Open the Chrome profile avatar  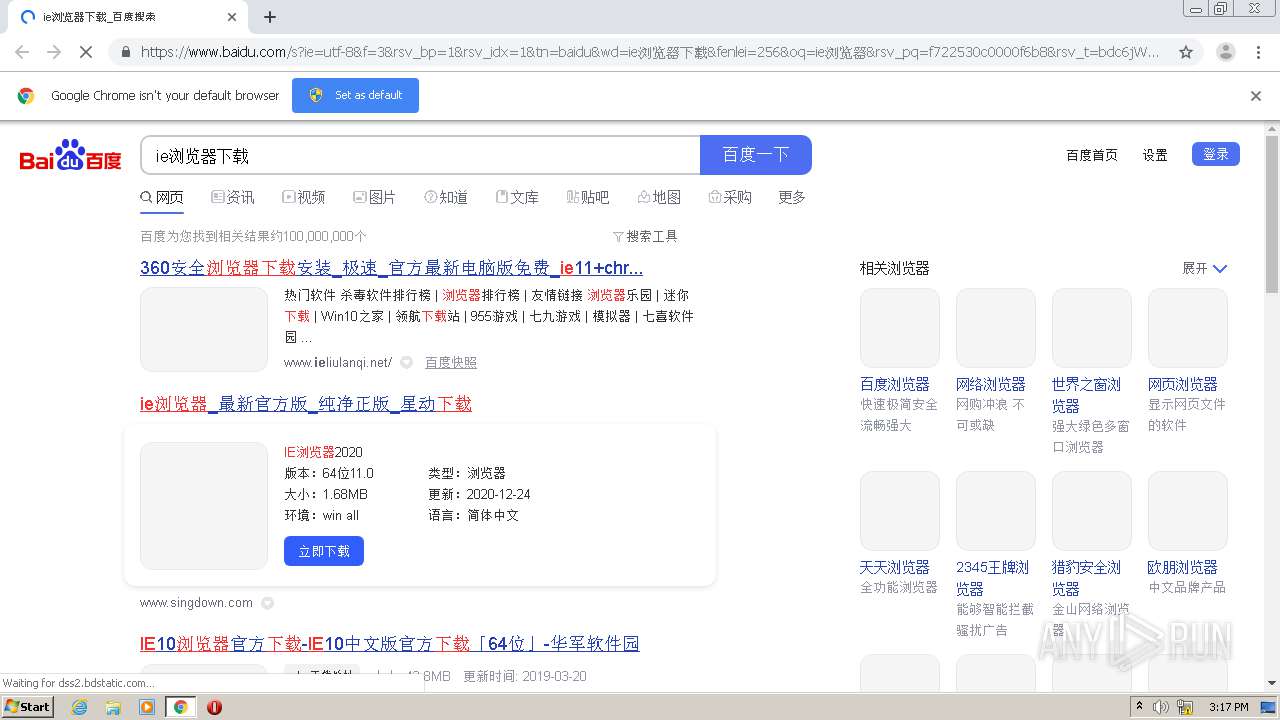(1226, 52)
